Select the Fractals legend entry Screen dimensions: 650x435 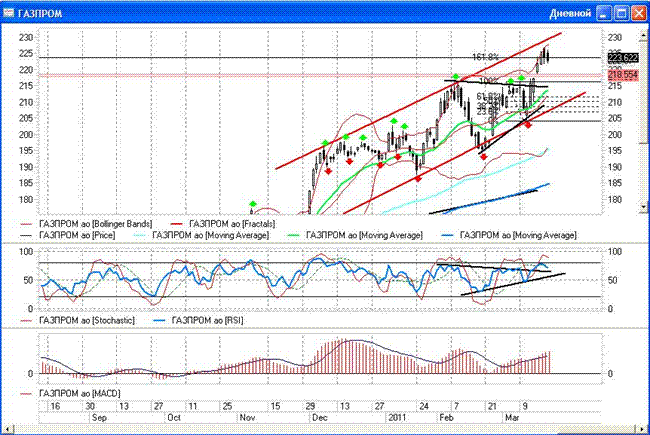tap(223, 224)
